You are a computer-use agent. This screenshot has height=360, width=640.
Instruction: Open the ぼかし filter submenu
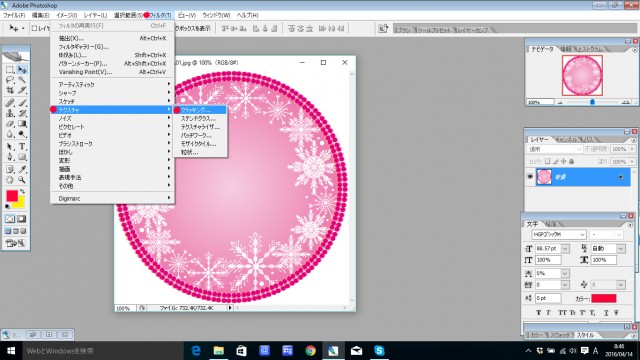112,152
